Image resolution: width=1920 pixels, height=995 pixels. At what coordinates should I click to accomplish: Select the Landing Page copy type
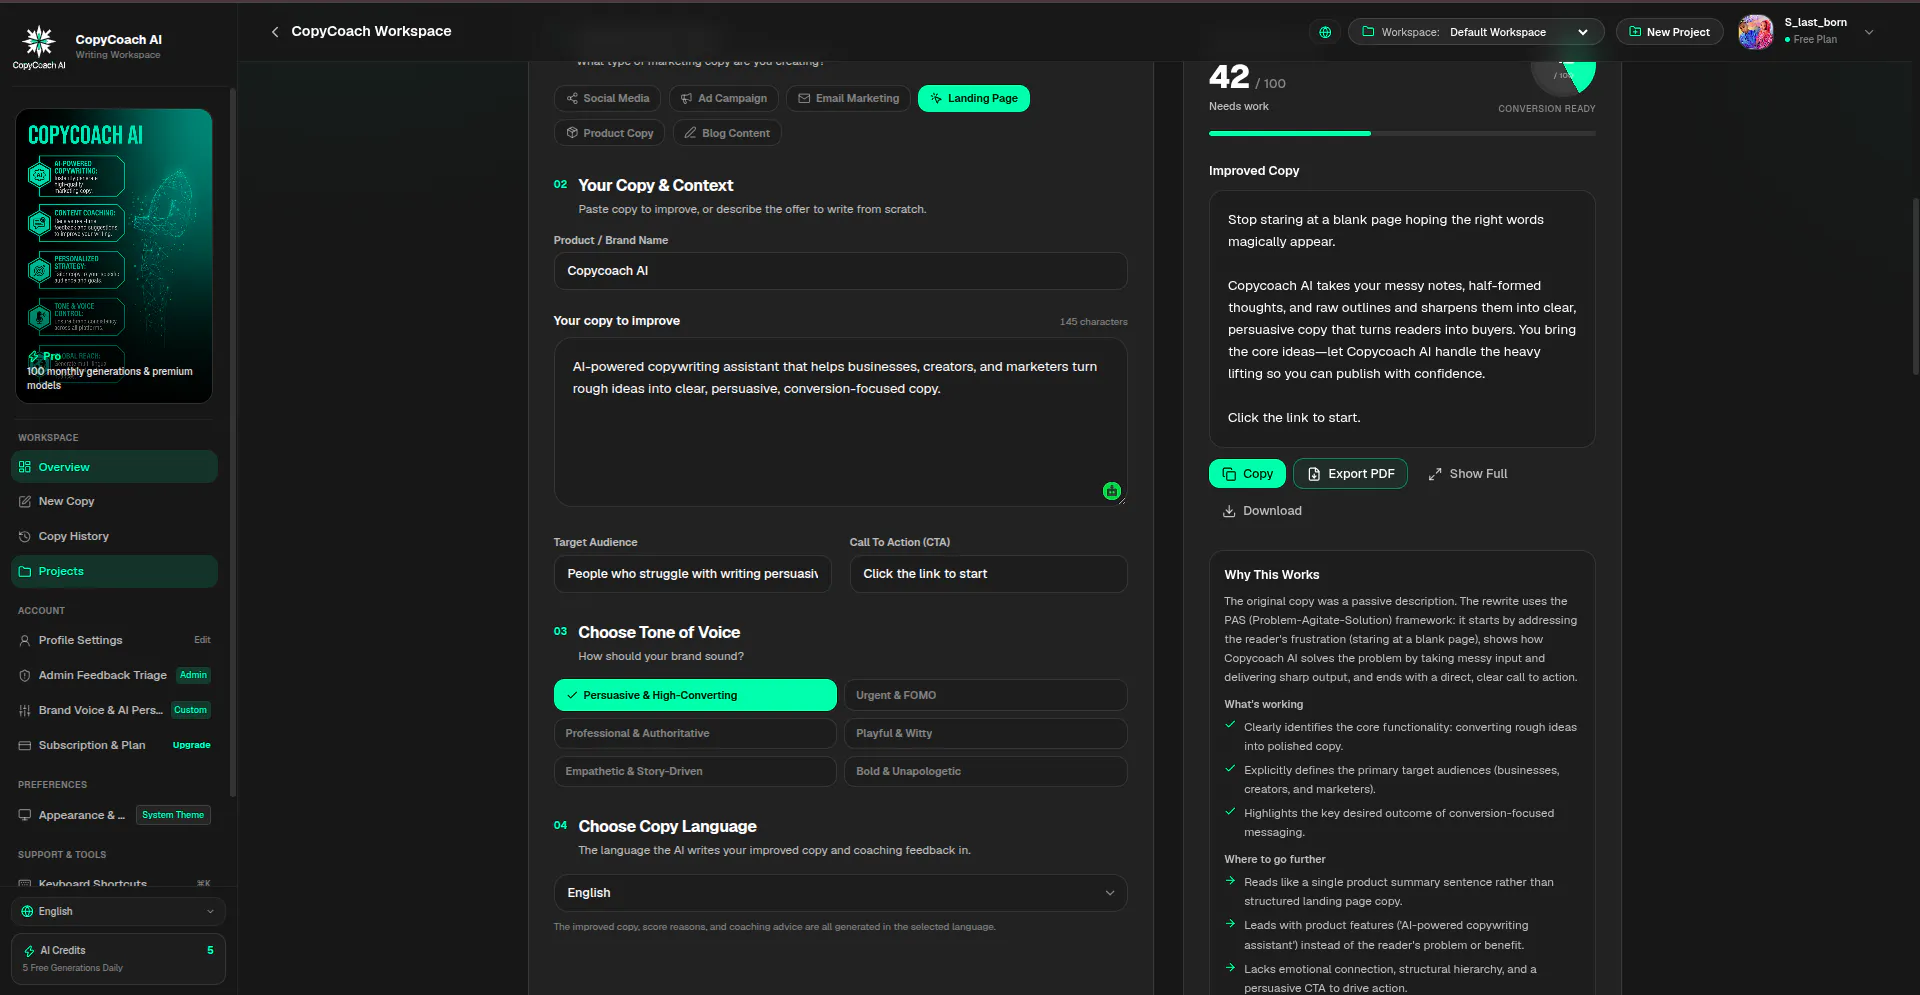click(974, 98)
